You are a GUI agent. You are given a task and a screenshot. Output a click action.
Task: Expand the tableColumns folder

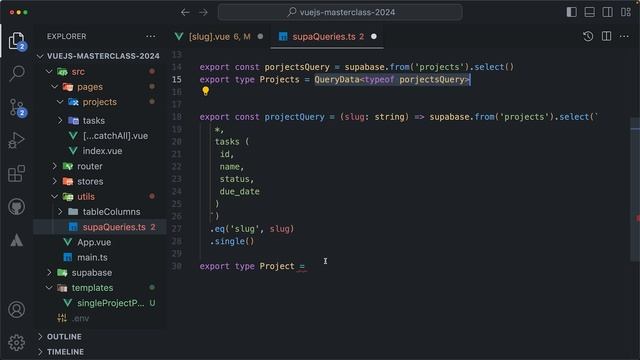[60, 212]
